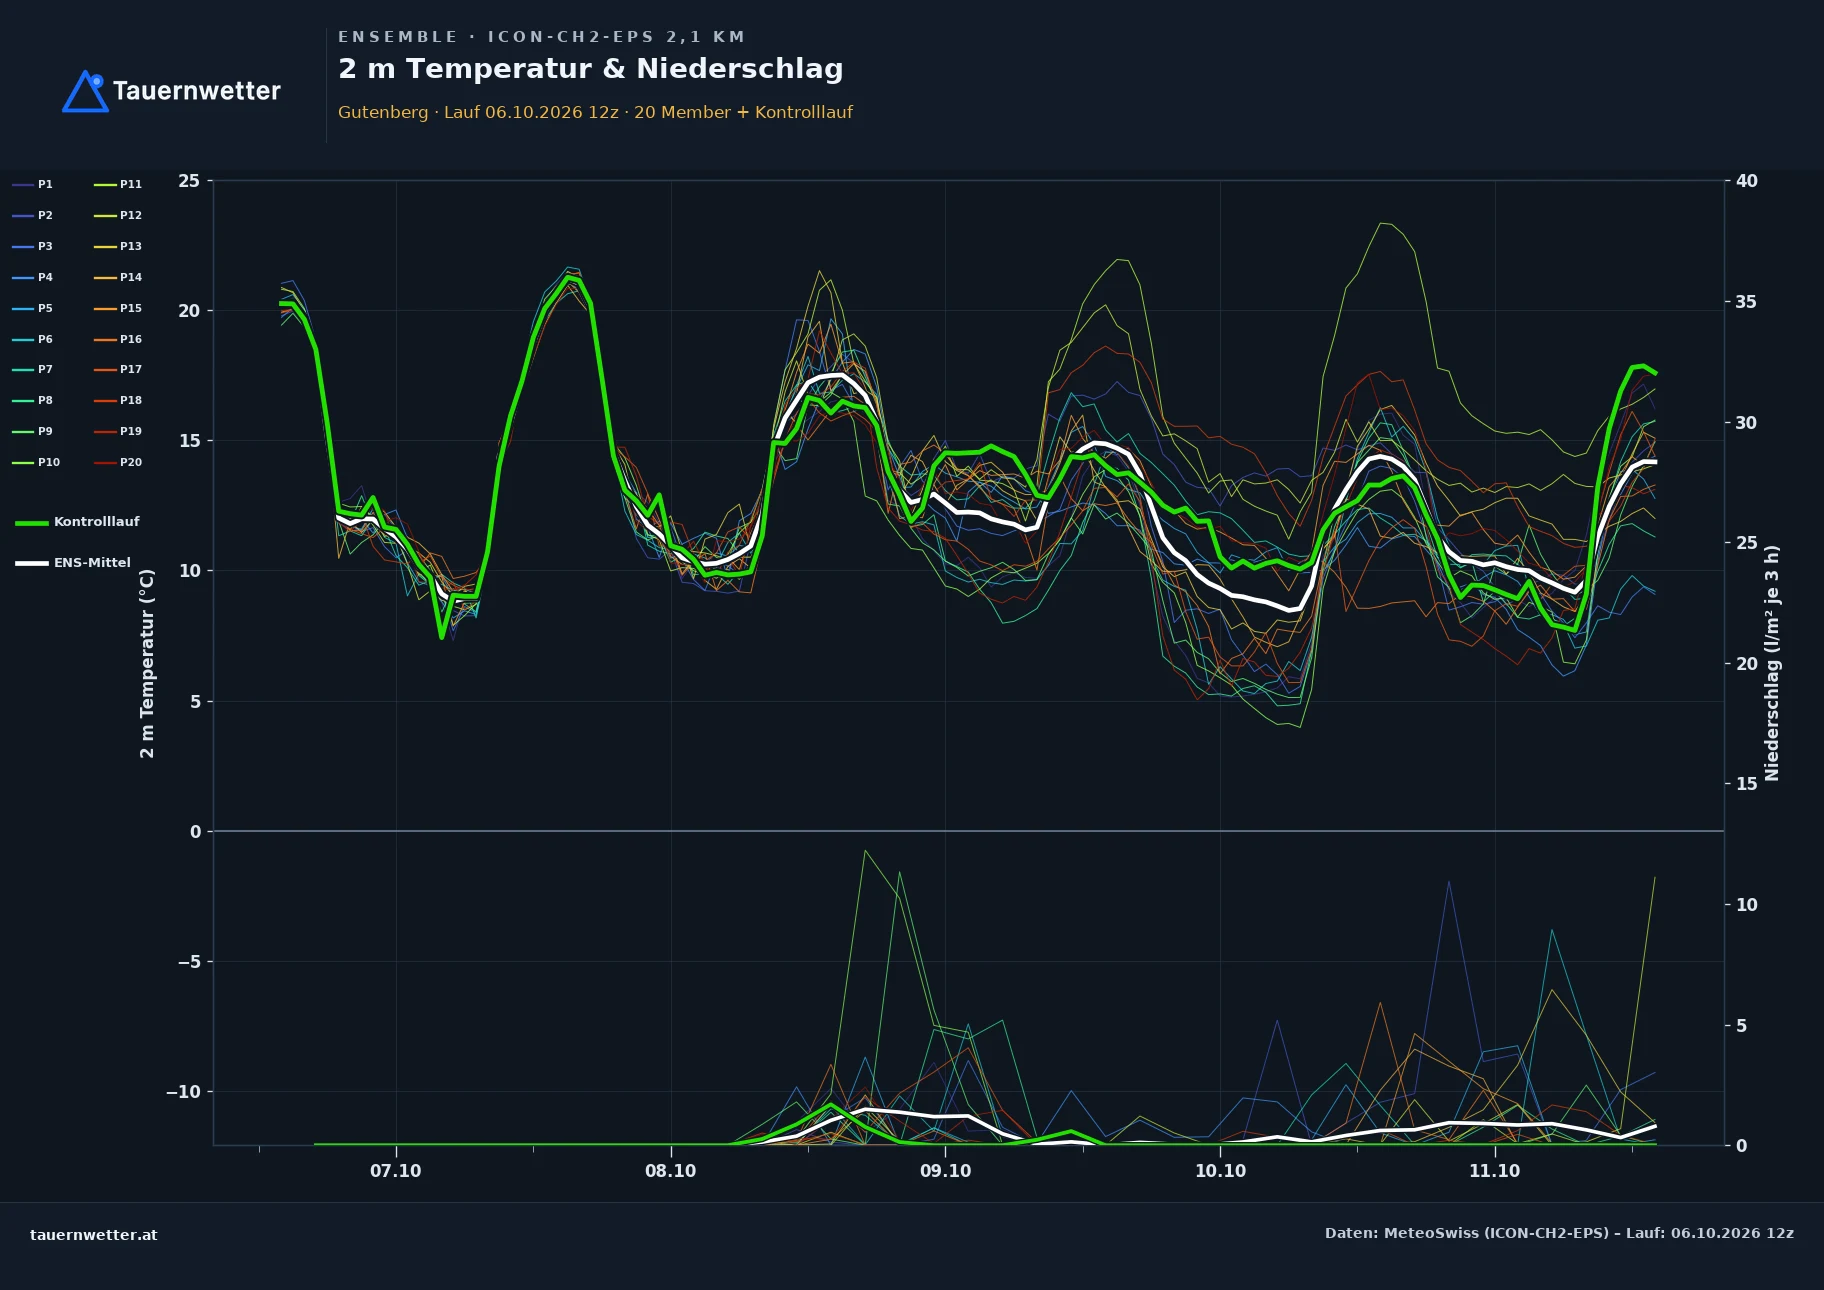Click the P11 legend entry
The width and height of the screenshot is (1824, 1290).
[x=118, y=184]
